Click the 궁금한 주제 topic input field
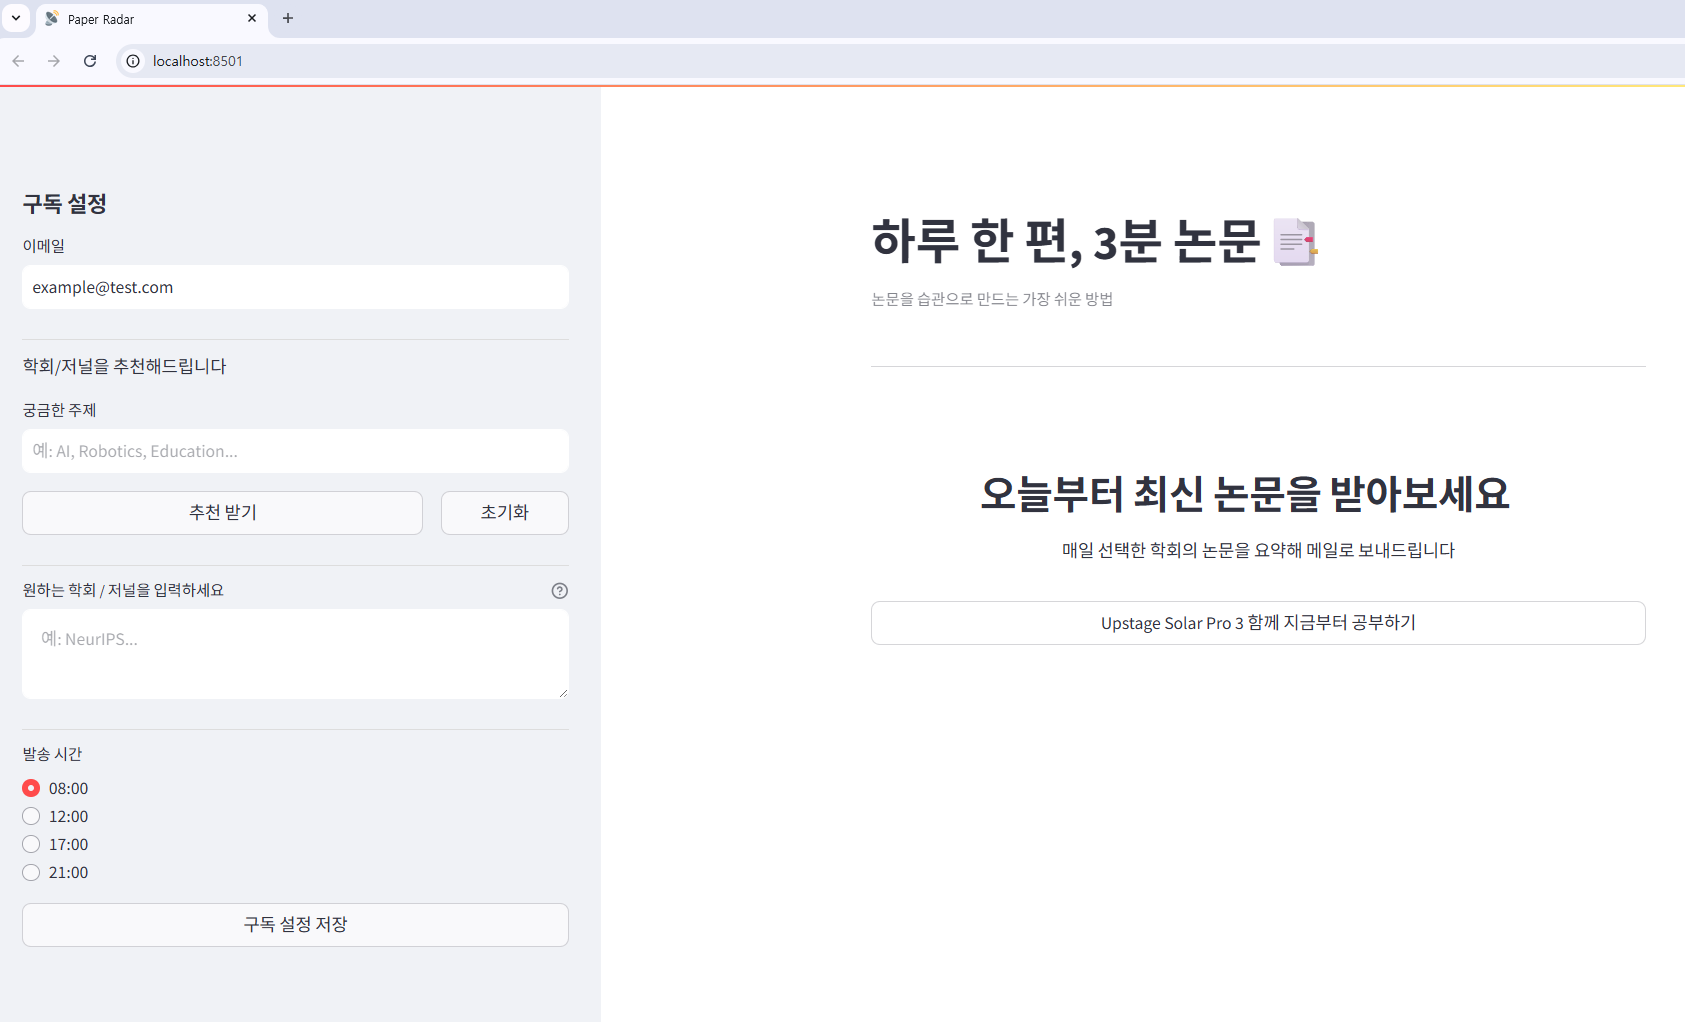1685x1022 pixels. [x=295, y=451]
